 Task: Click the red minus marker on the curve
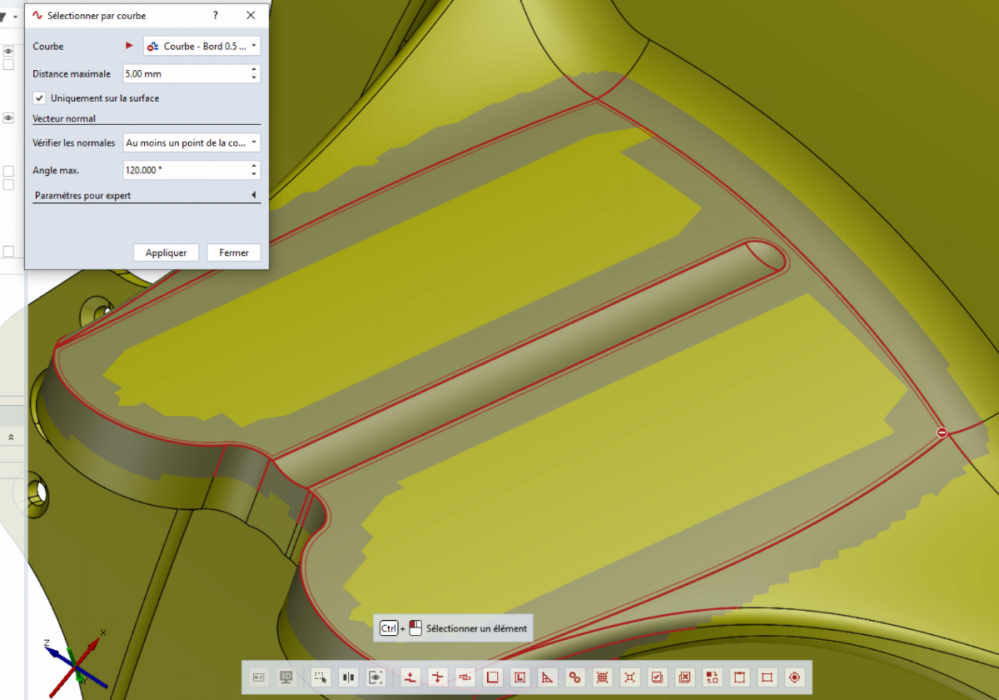(x=941, y=432)
